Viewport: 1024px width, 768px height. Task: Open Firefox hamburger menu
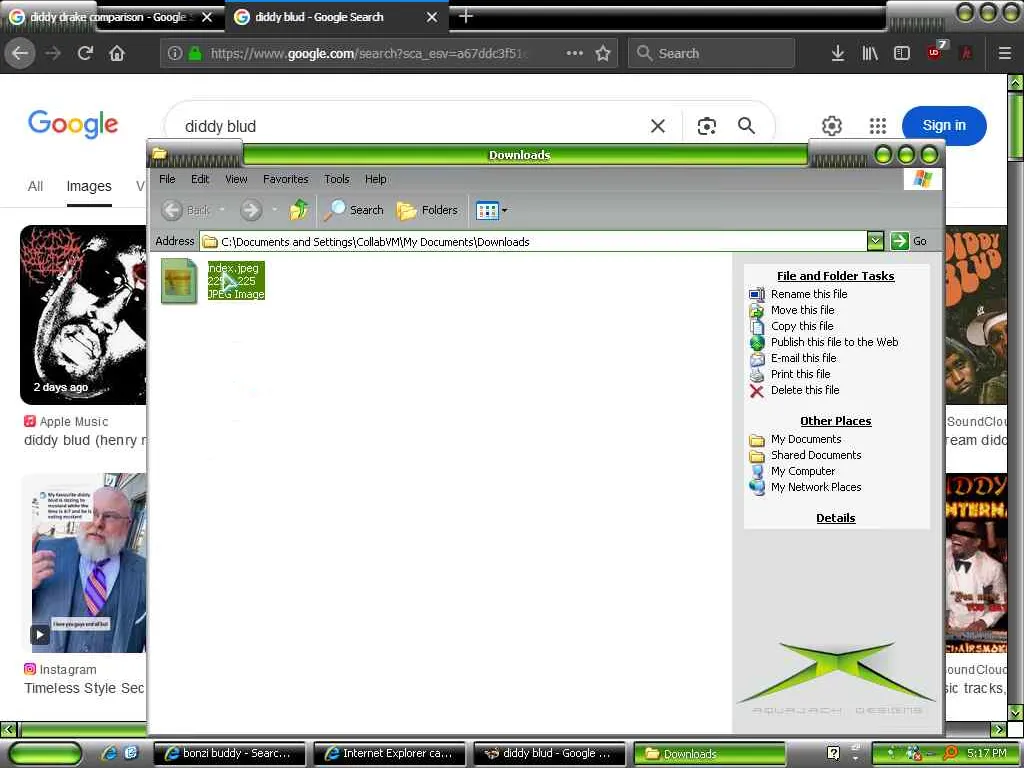click(x=1004, y=53)
